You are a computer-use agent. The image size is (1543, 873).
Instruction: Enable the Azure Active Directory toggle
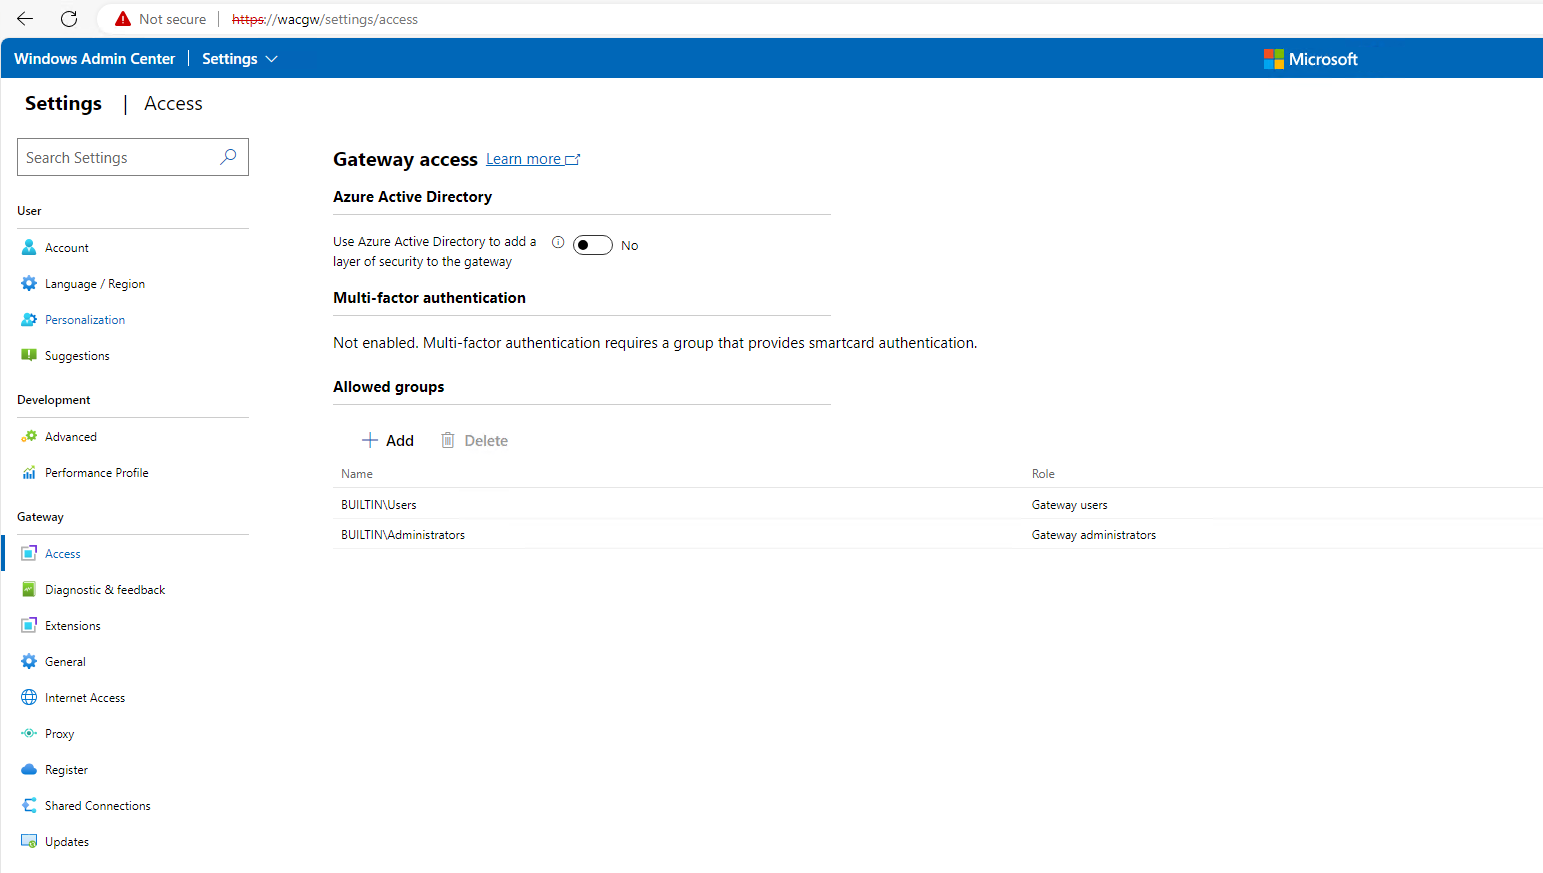(x=592, y=245)
